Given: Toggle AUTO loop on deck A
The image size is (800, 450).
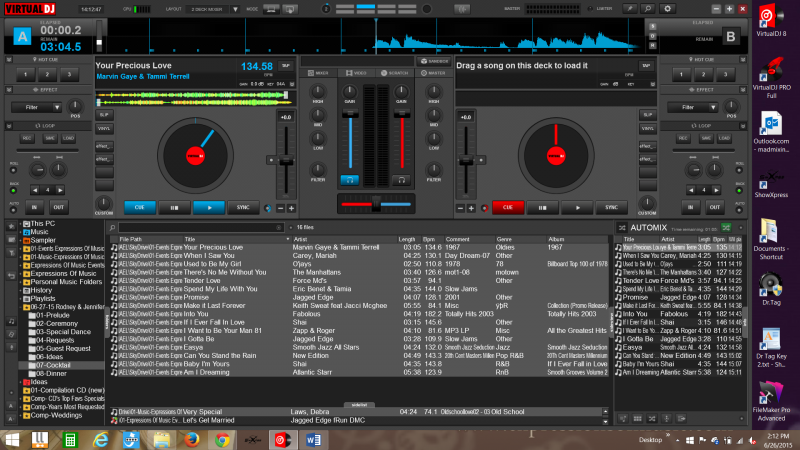Looking at the screenshot, I should tap(14, 210).
